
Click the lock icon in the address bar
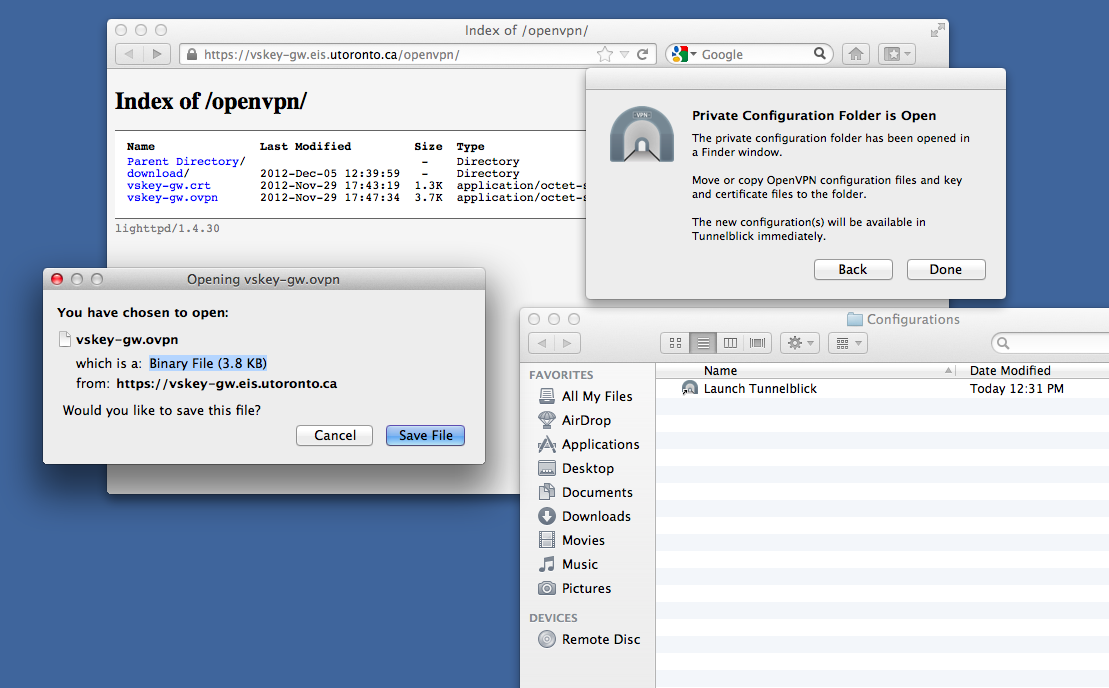point(192,54)
